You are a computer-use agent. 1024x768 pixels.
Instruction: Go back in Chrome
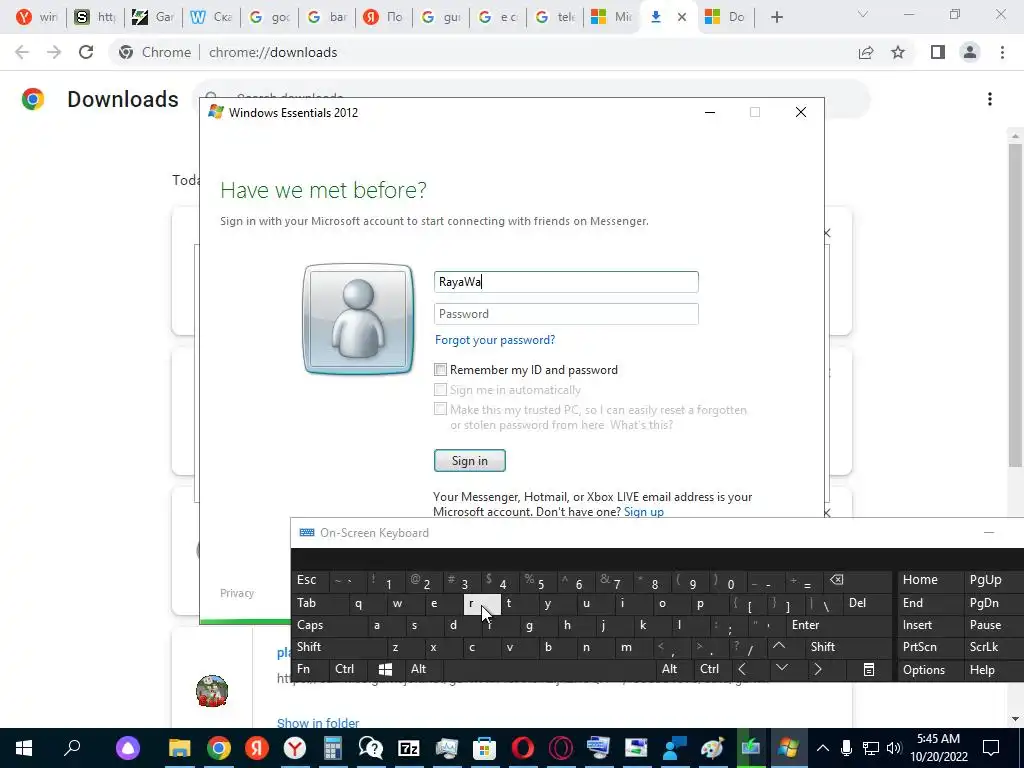tap(22, 52)
